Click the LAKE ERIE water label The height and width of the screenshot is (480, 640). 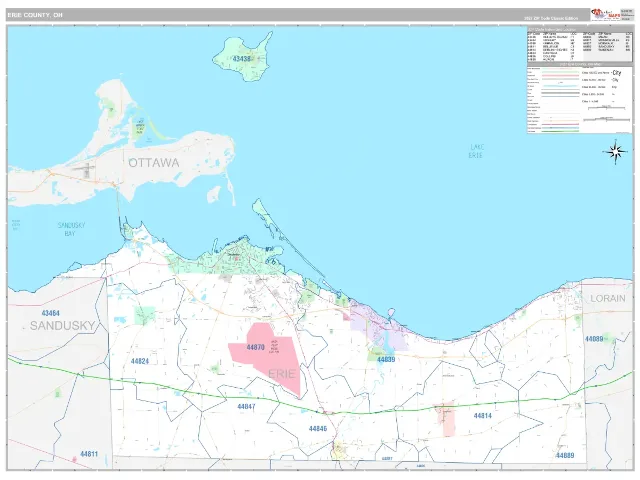tap(476, 151)
